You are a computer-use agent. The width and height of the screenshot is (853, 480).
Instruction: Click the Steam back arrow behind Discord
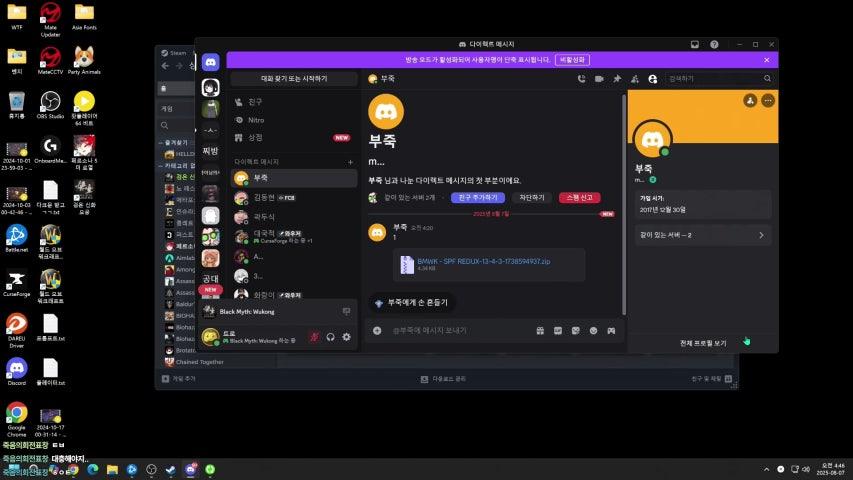(x=165, y=66)
